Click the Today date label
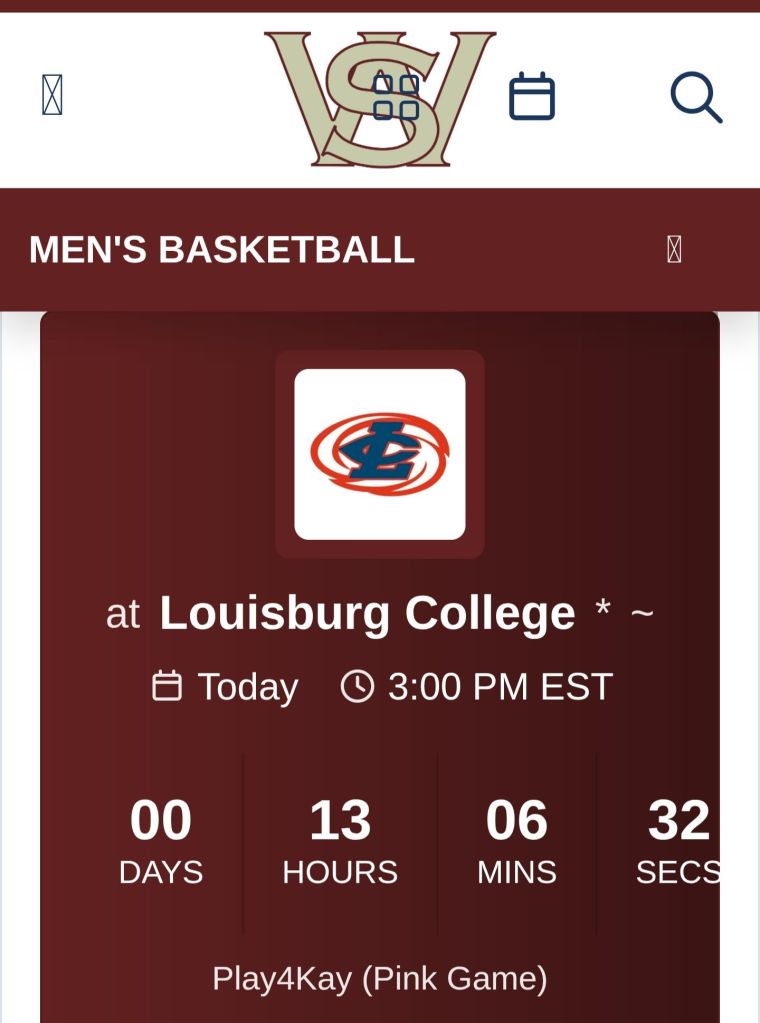 pyautogui.click(x=247, y=687)
